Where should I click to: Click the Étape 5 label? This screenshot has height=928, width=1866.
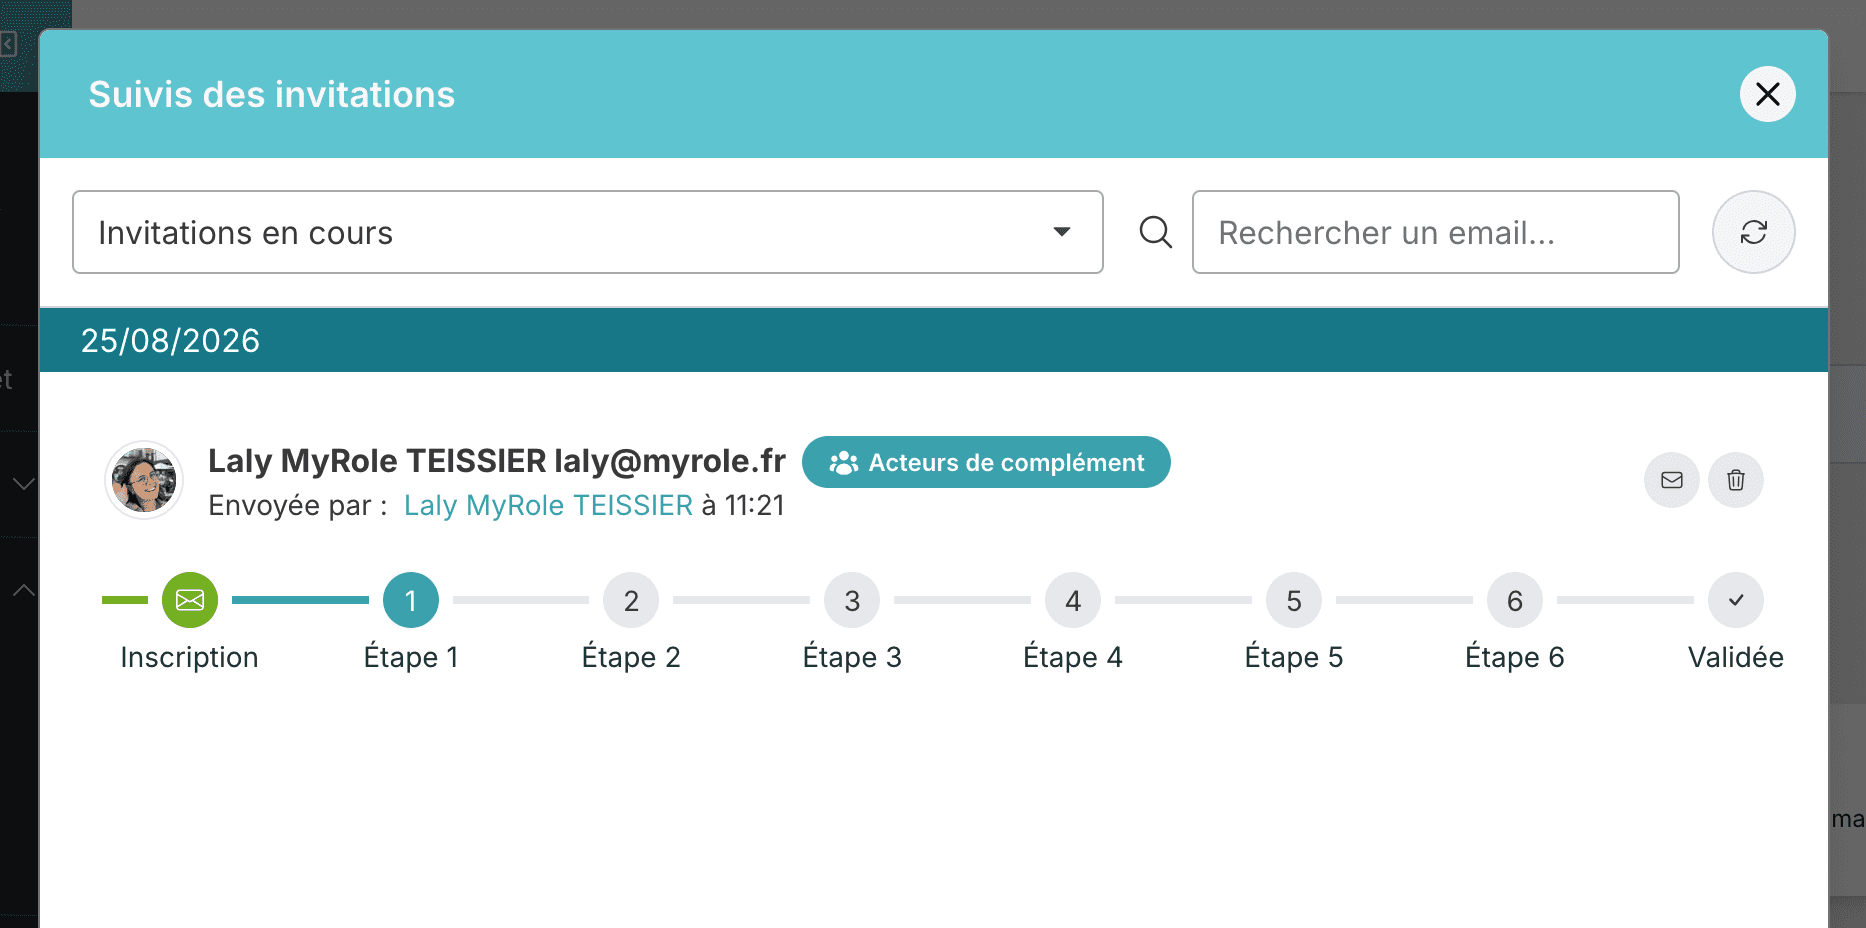[1294, 657]
